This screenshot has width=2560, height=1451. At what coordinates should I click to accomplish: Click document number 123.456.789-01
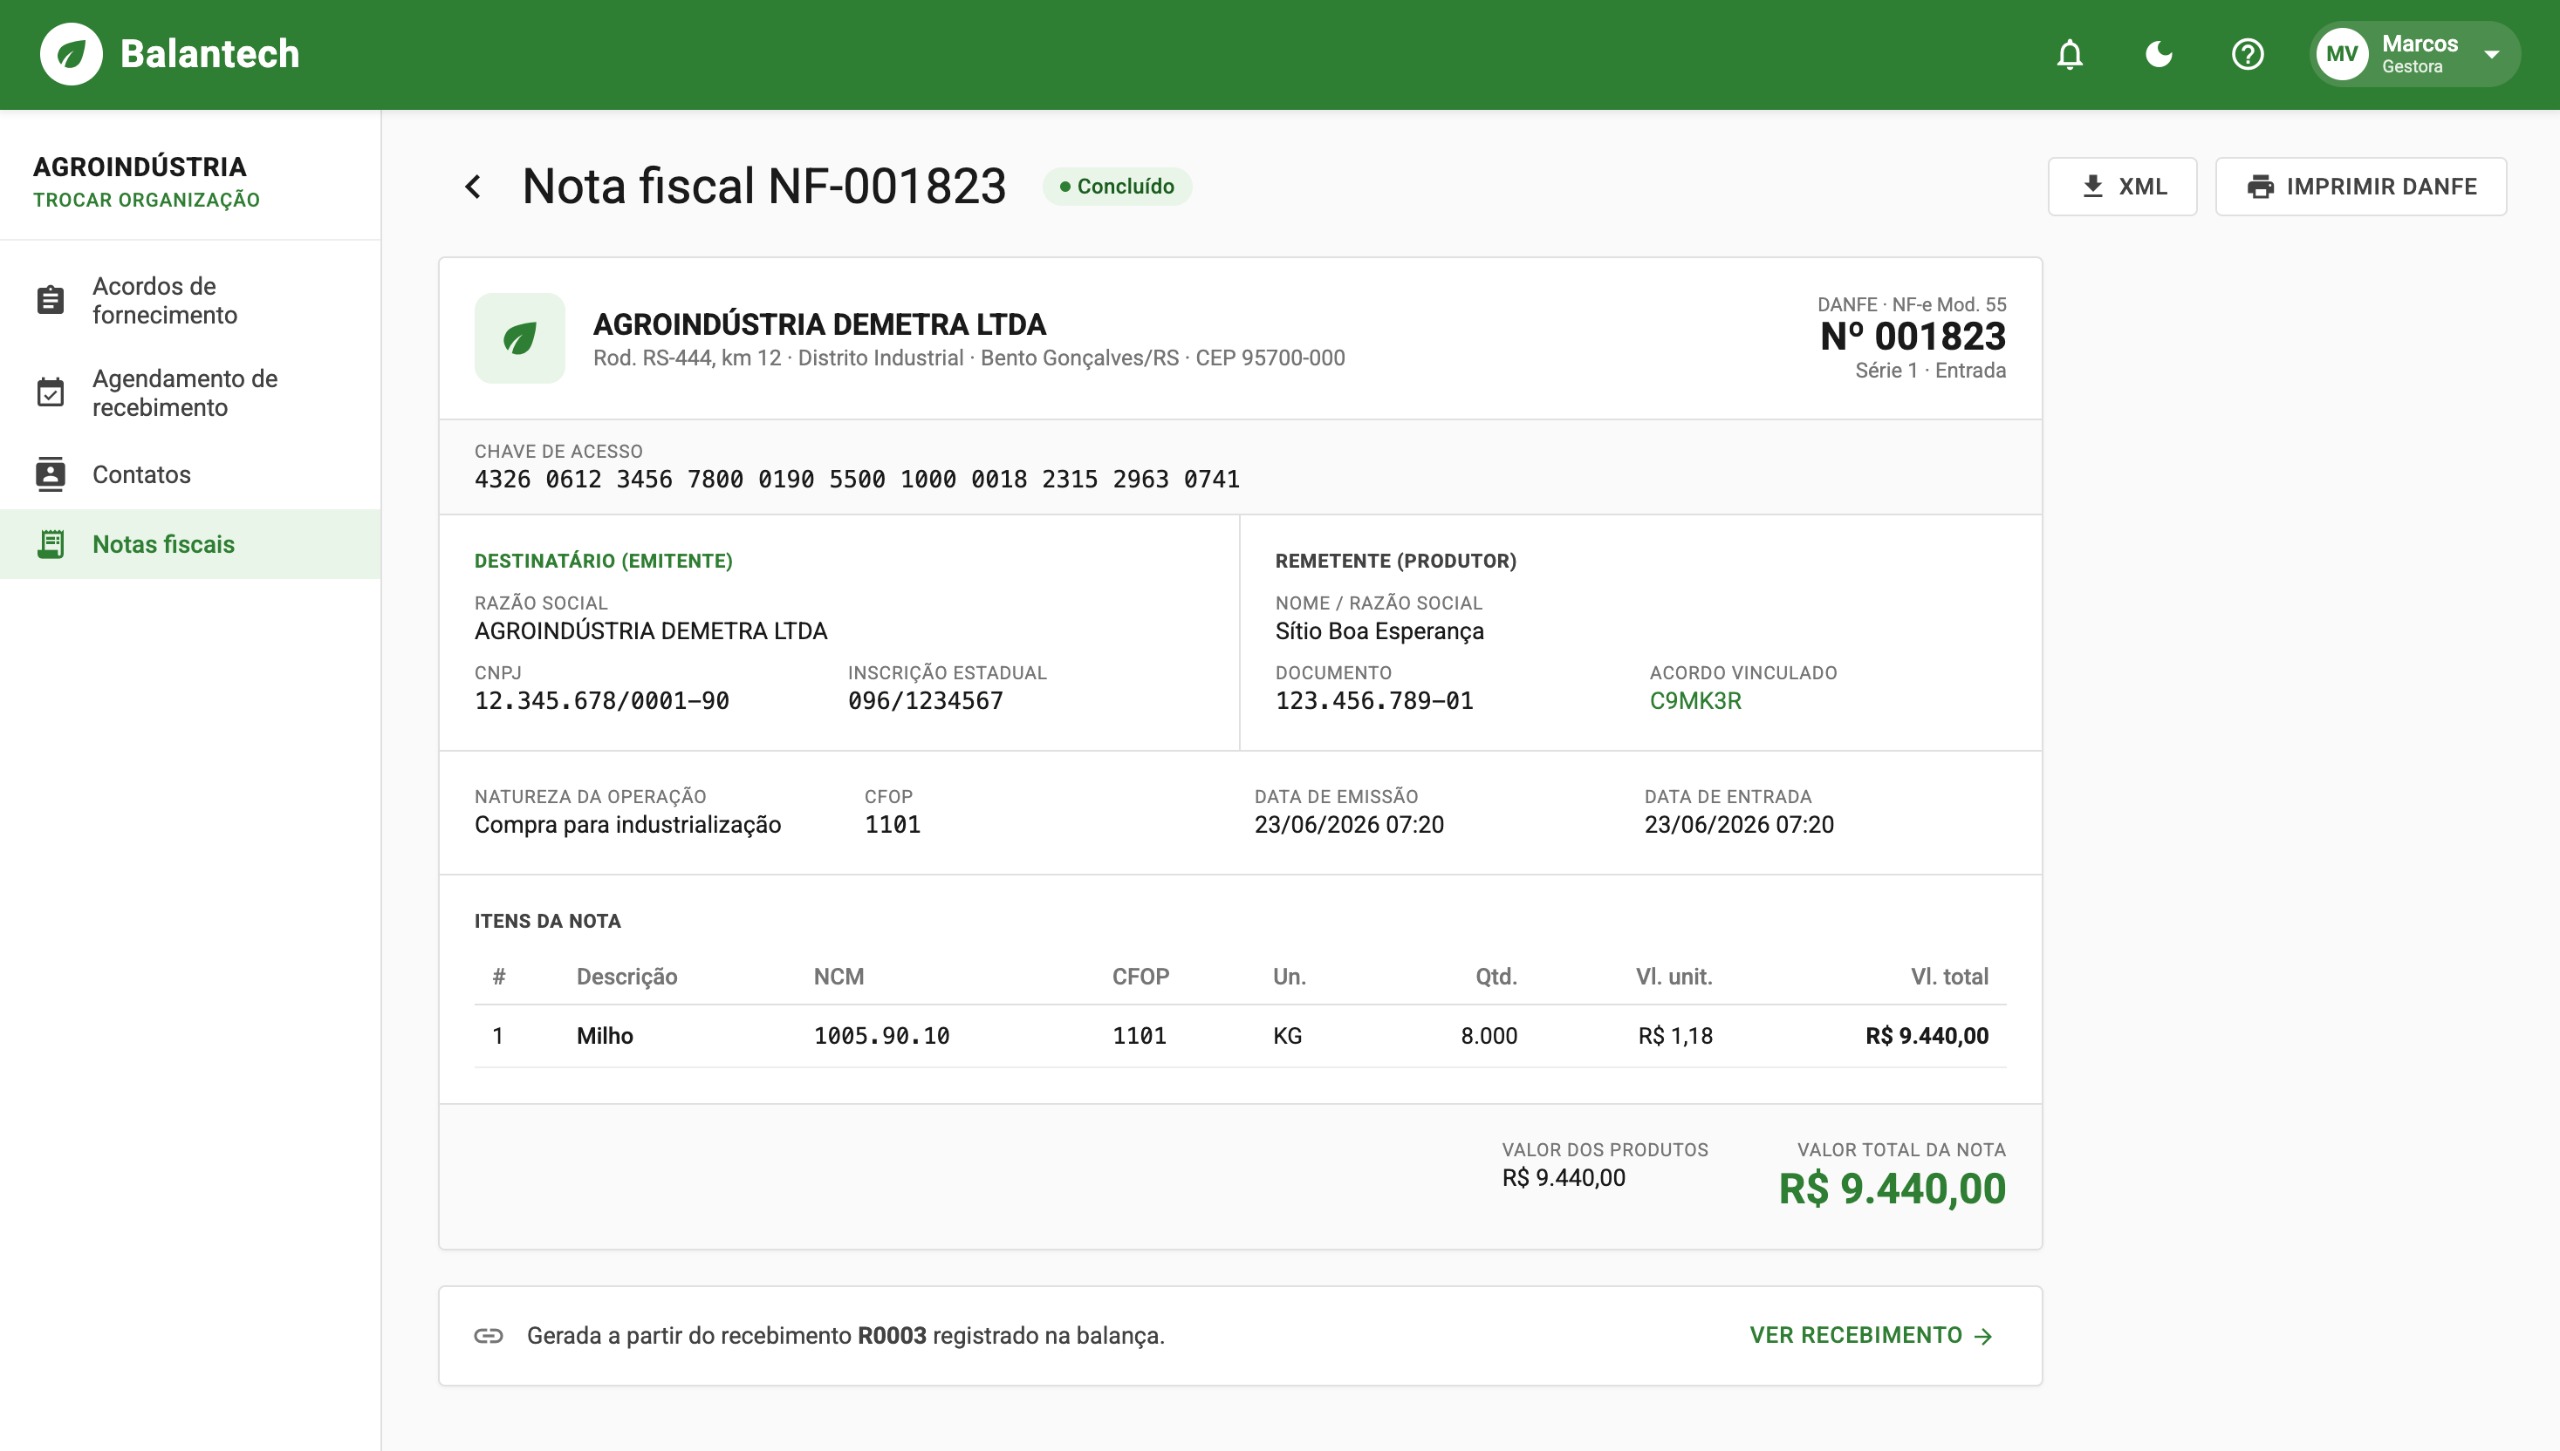tap(1374, 701)
